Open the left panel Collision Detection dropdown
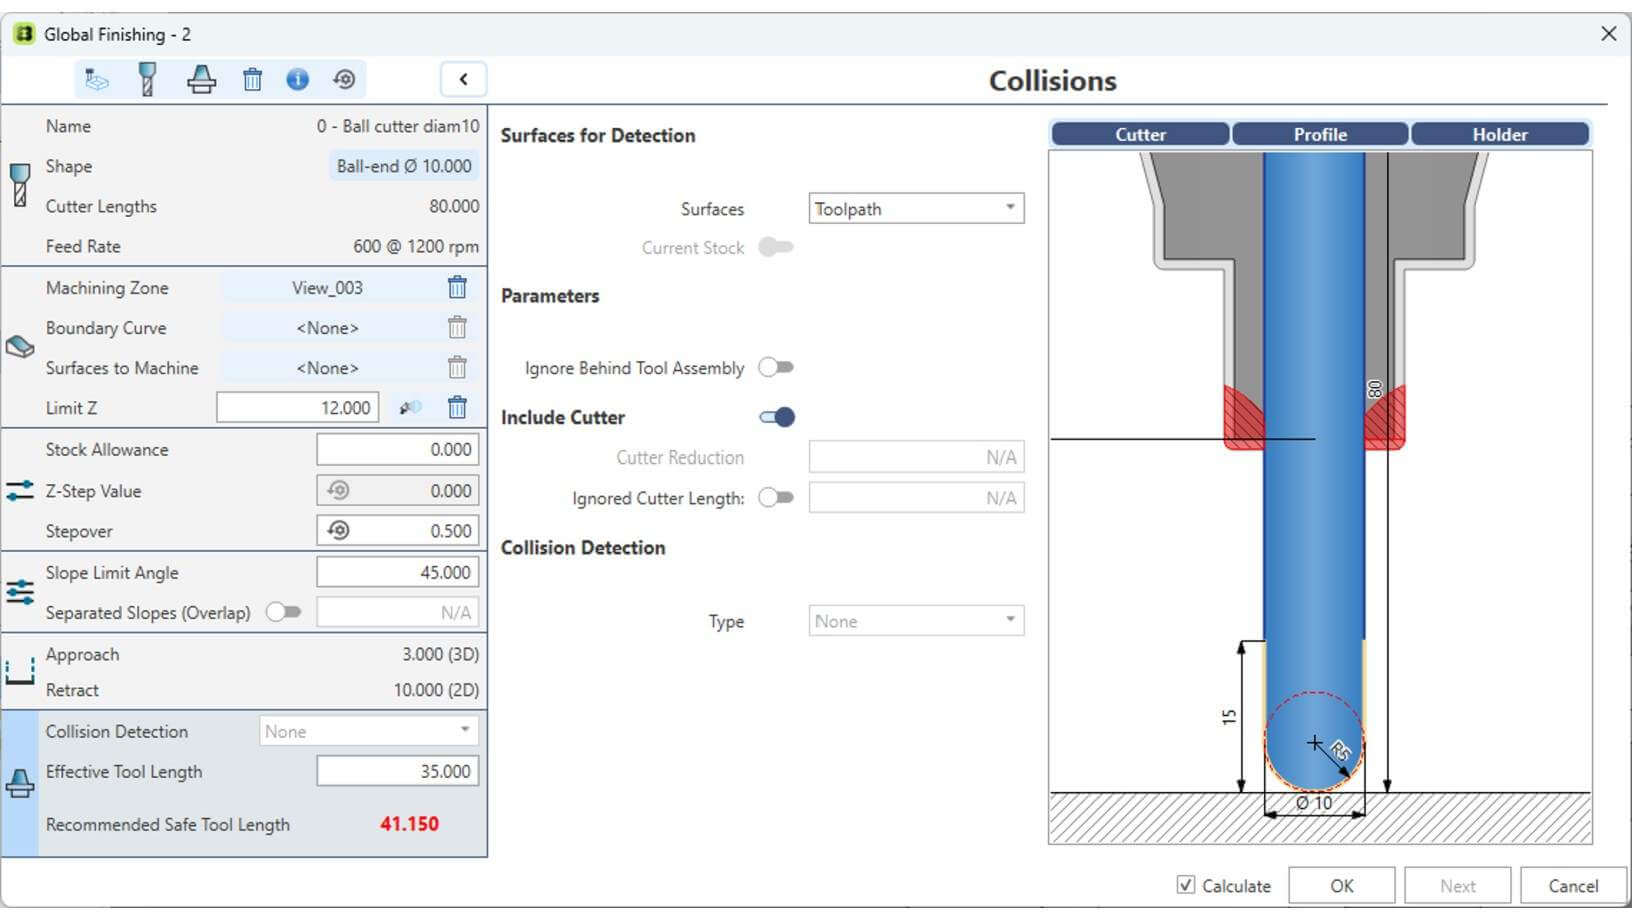The width and height of the screenshot is (1632, 920). [x=368, y=731]
